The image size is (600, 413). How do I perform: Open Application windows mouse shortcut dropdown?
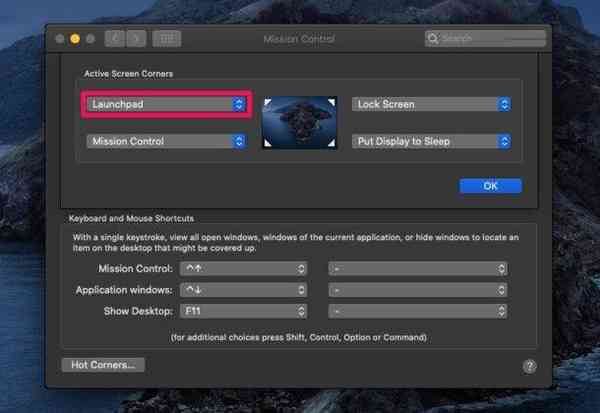coord(418,290)
